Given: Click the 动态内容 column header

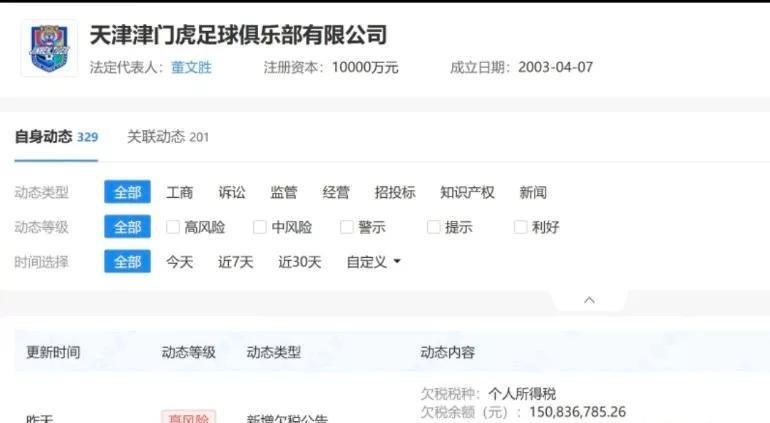Looking at the screenshot, I should click(x=447, y=352).
